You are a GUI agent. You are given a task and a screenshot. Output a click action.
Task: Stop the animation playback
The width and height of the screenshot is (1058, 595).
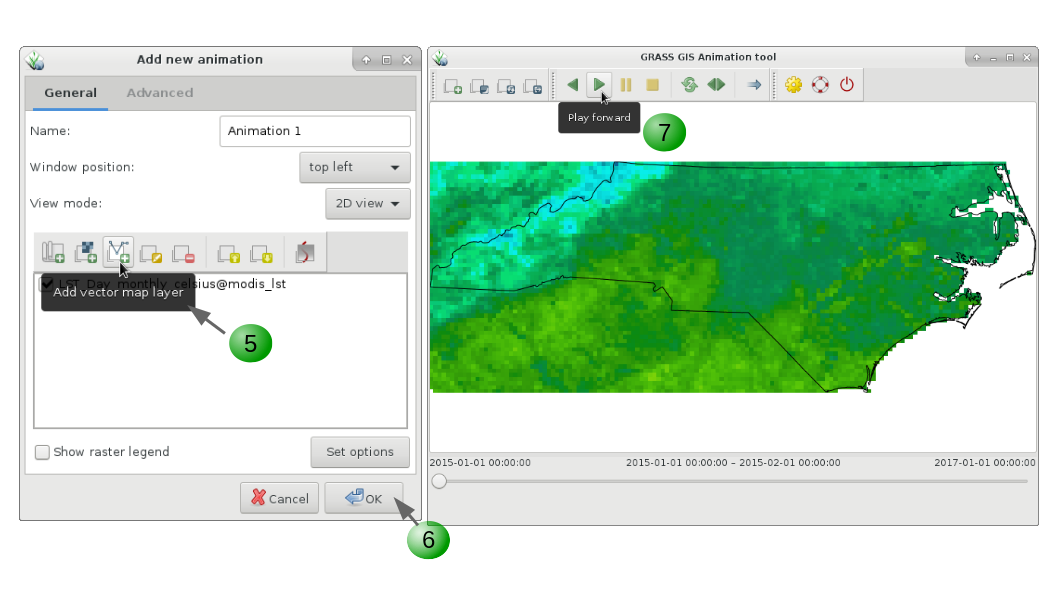point(652,85)
